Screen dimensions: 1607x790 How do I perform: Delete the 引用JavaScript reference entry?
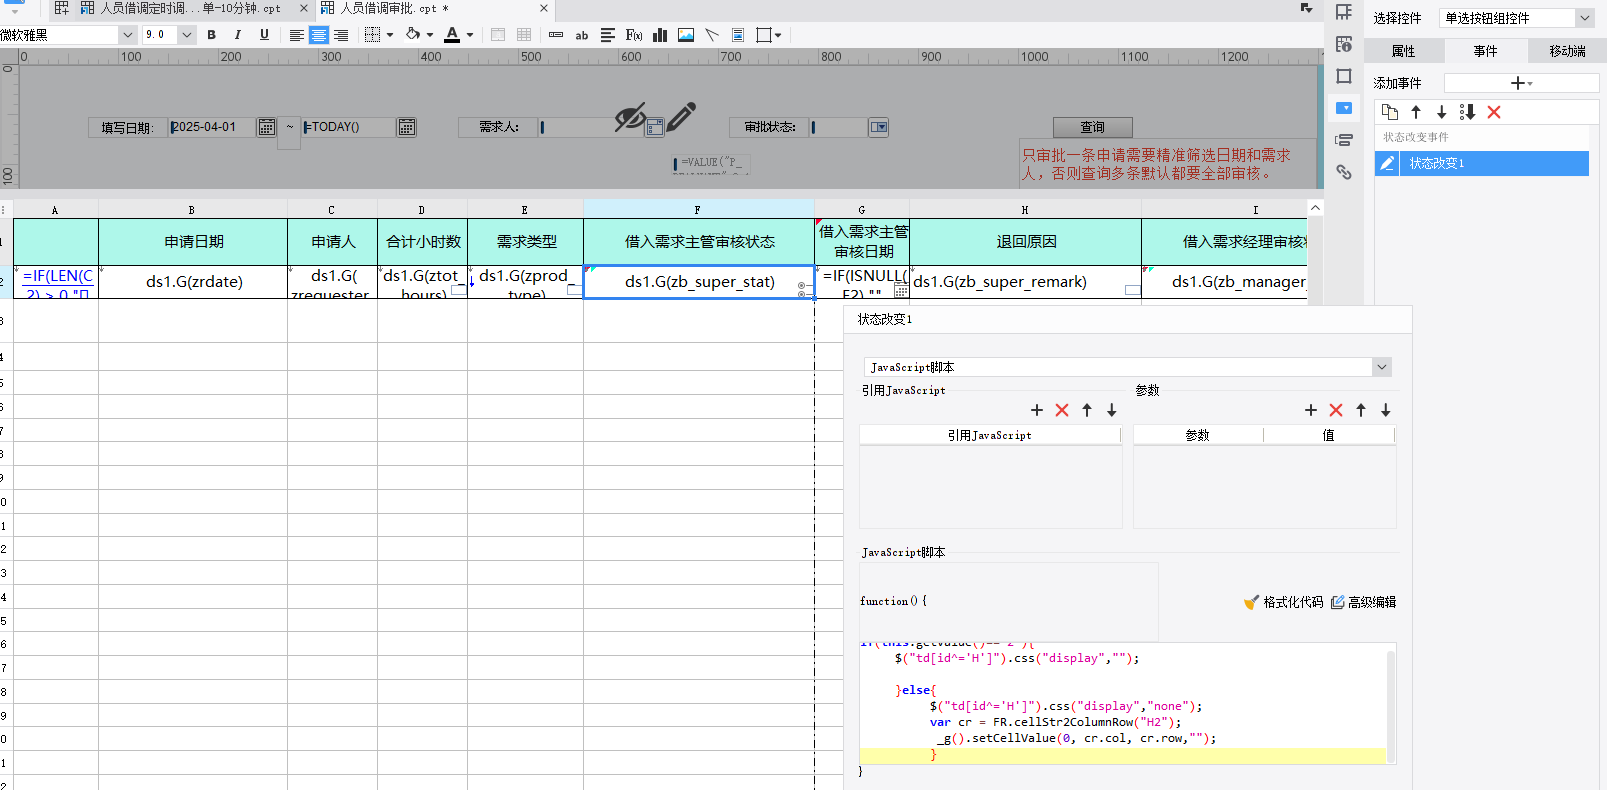1062,410
